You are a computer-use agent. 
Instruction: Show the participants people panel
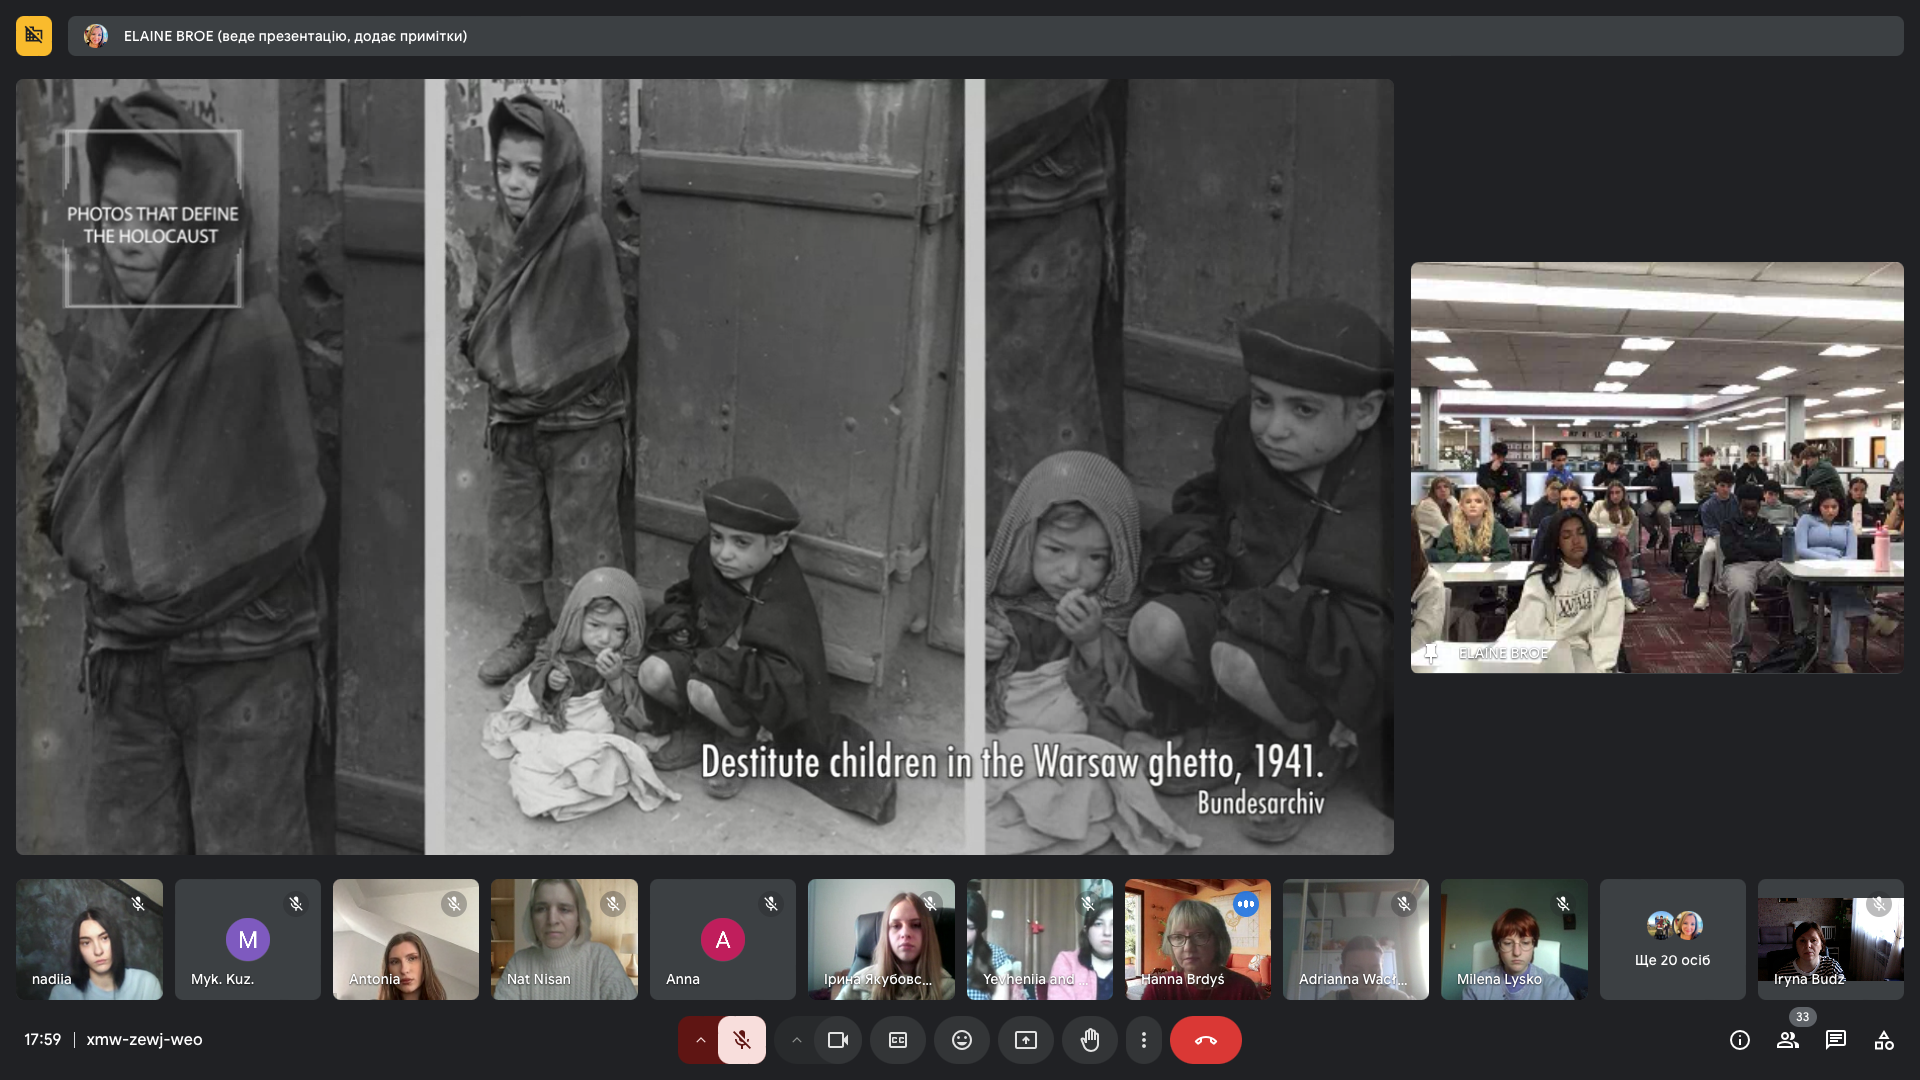tap(1788, 1040)
